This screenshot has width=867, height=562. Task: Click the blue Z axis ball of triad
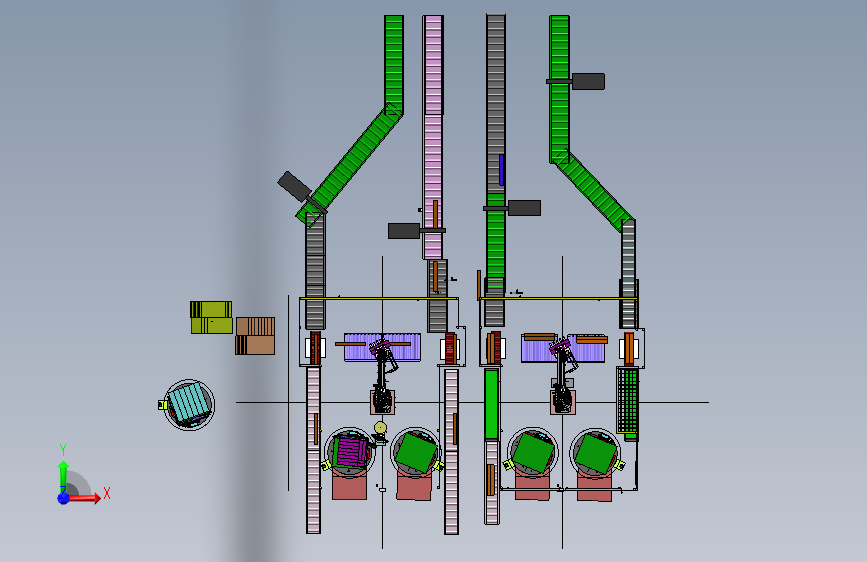coord(63,498)
